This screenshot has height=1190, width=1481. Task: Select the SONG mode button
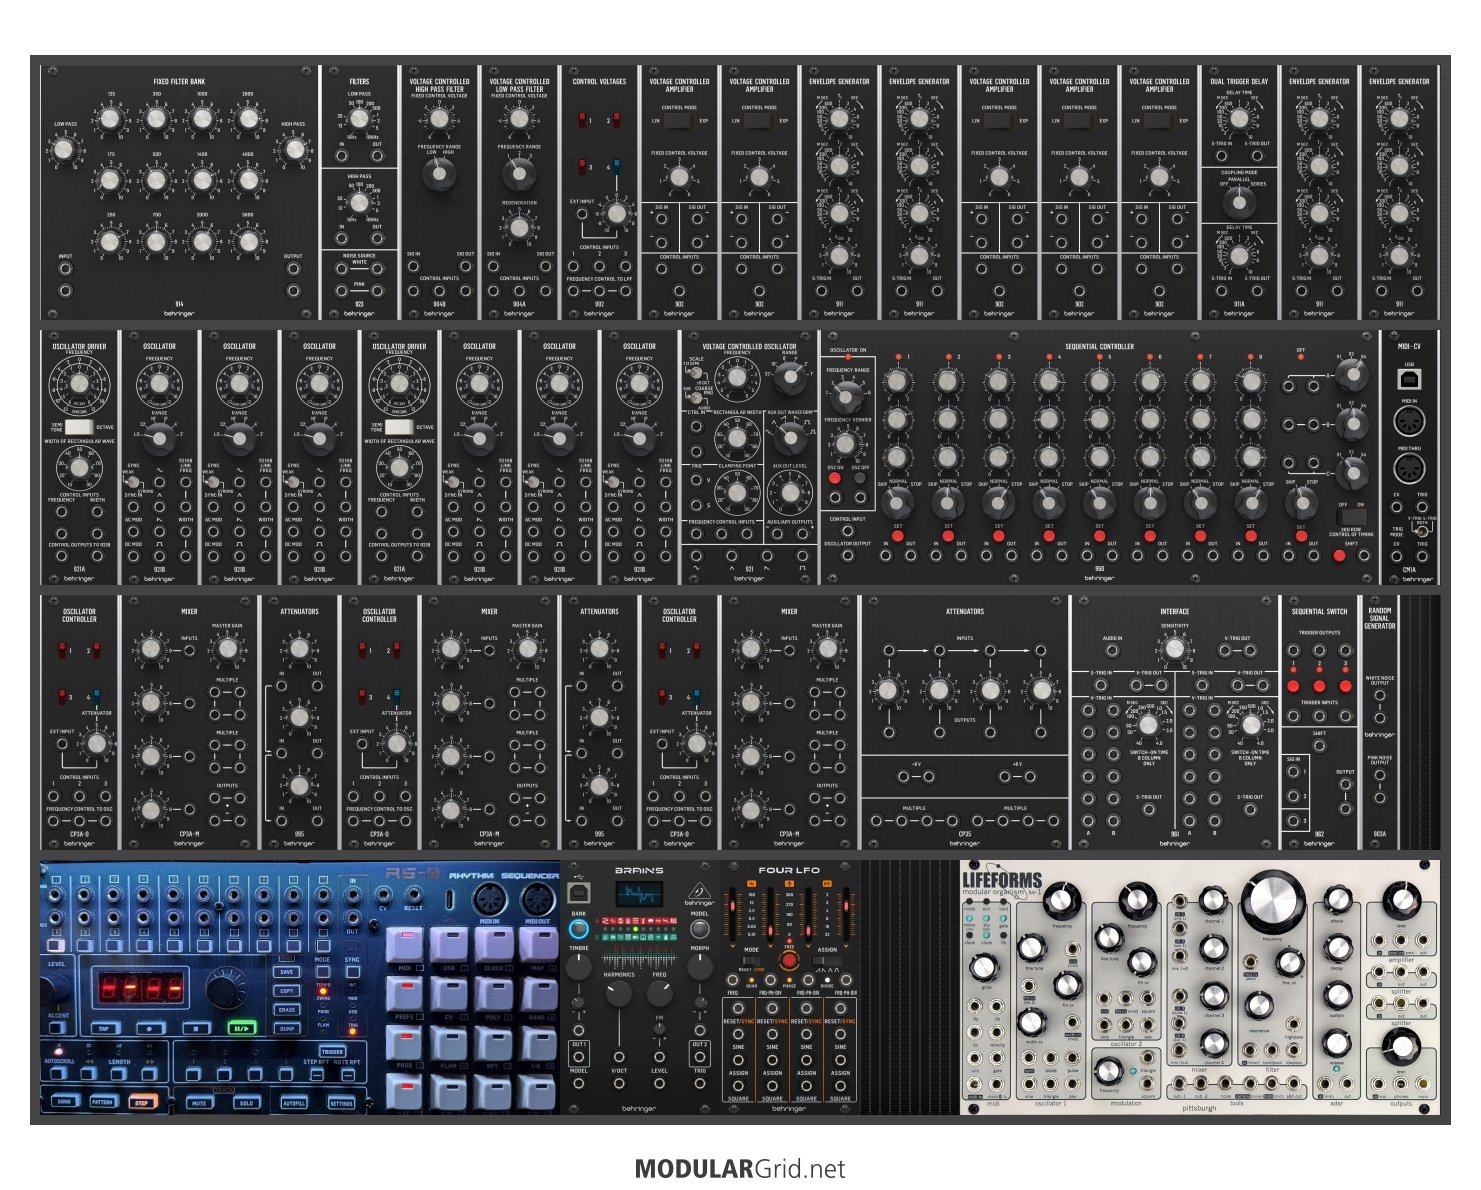click(64, 1102)
